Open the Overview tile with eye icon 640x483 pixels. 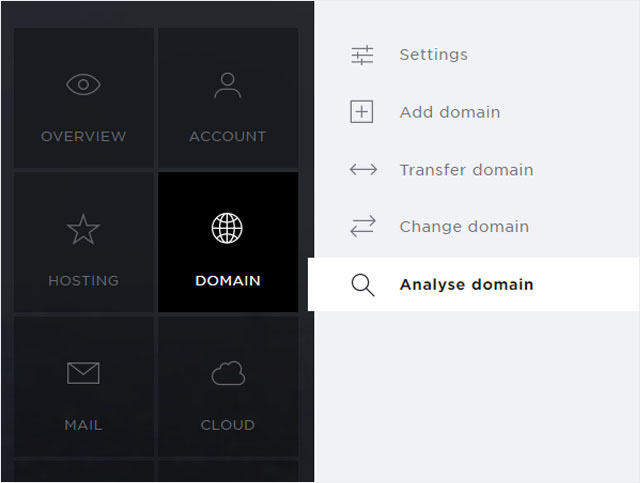point(84,98)
